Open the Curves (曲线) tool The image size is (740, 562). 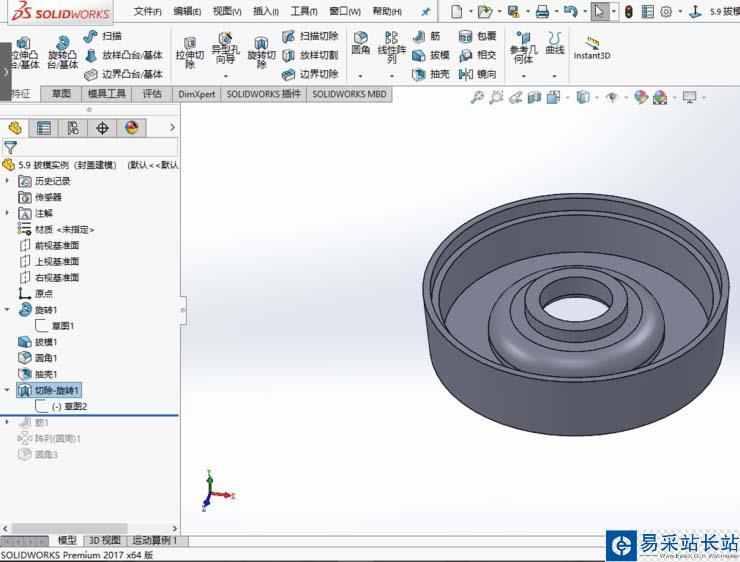click(x=555, y=43)
